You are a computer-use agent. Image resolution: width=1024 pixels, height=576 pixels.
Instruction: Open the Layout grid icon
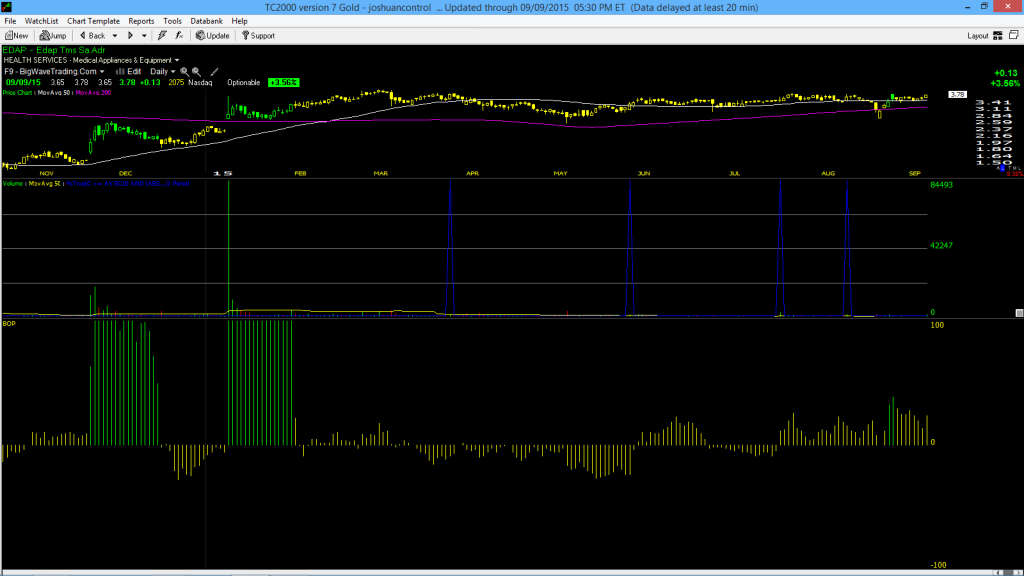pyautogui.click(x=998, y=36)
